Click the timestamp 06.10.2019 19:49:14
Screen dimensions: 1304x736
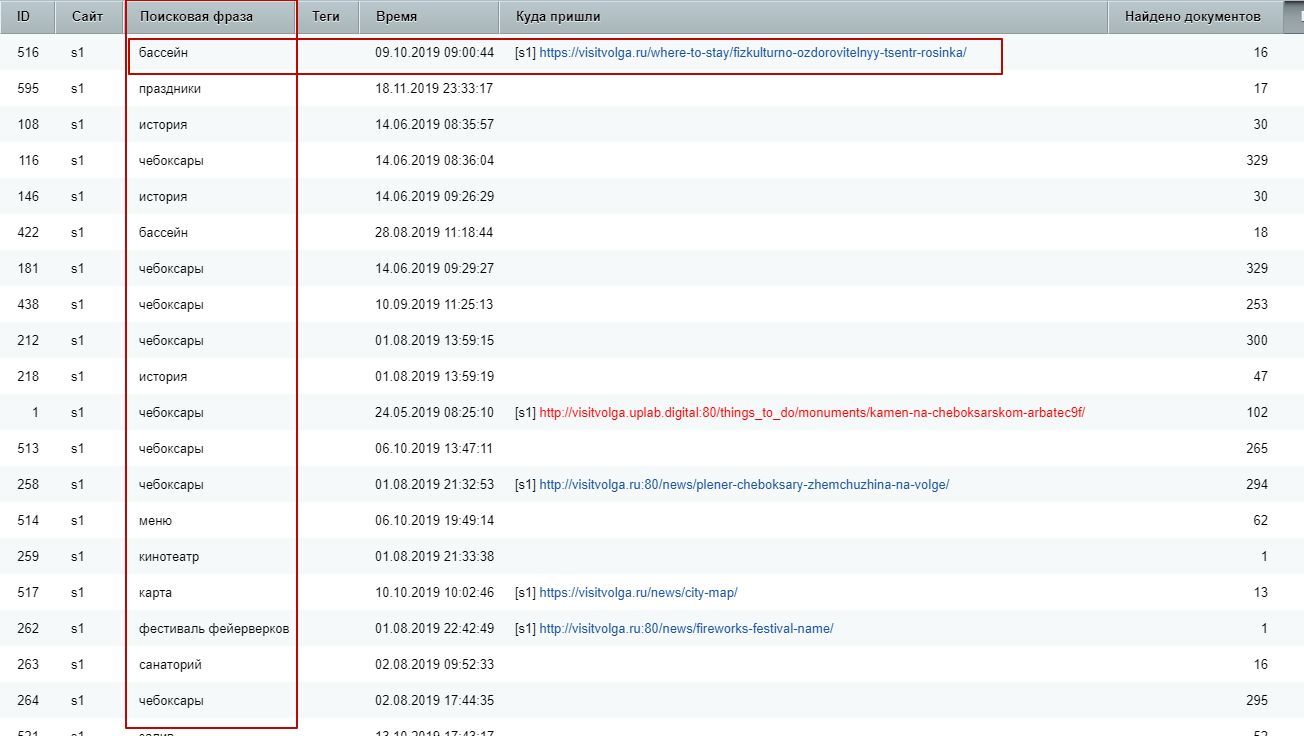tap(434, 521)
